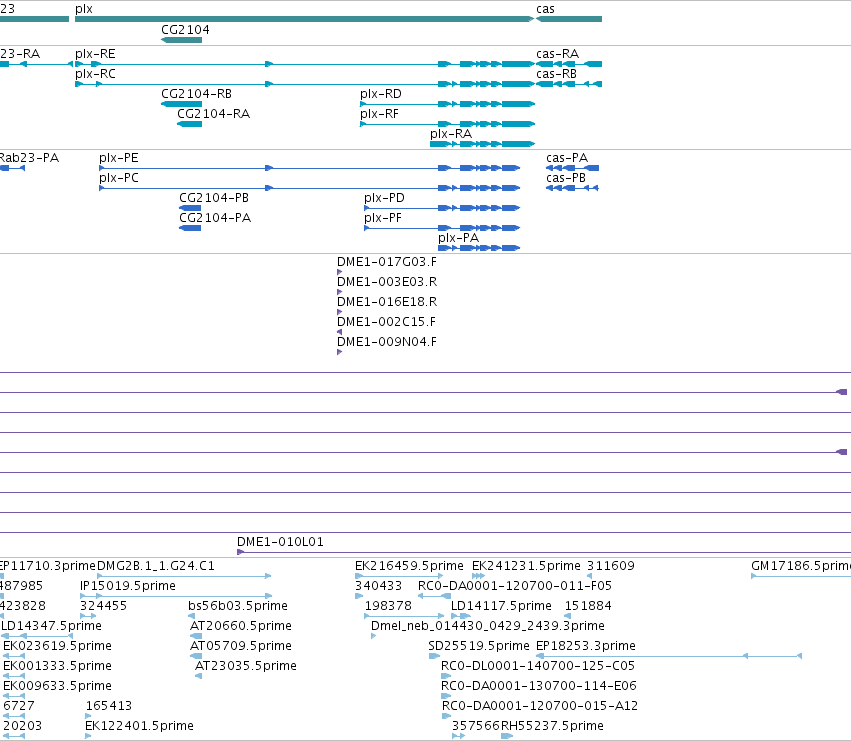Click the DME1-010L01 feature label

pyautogui.click(x=280, y=542)
